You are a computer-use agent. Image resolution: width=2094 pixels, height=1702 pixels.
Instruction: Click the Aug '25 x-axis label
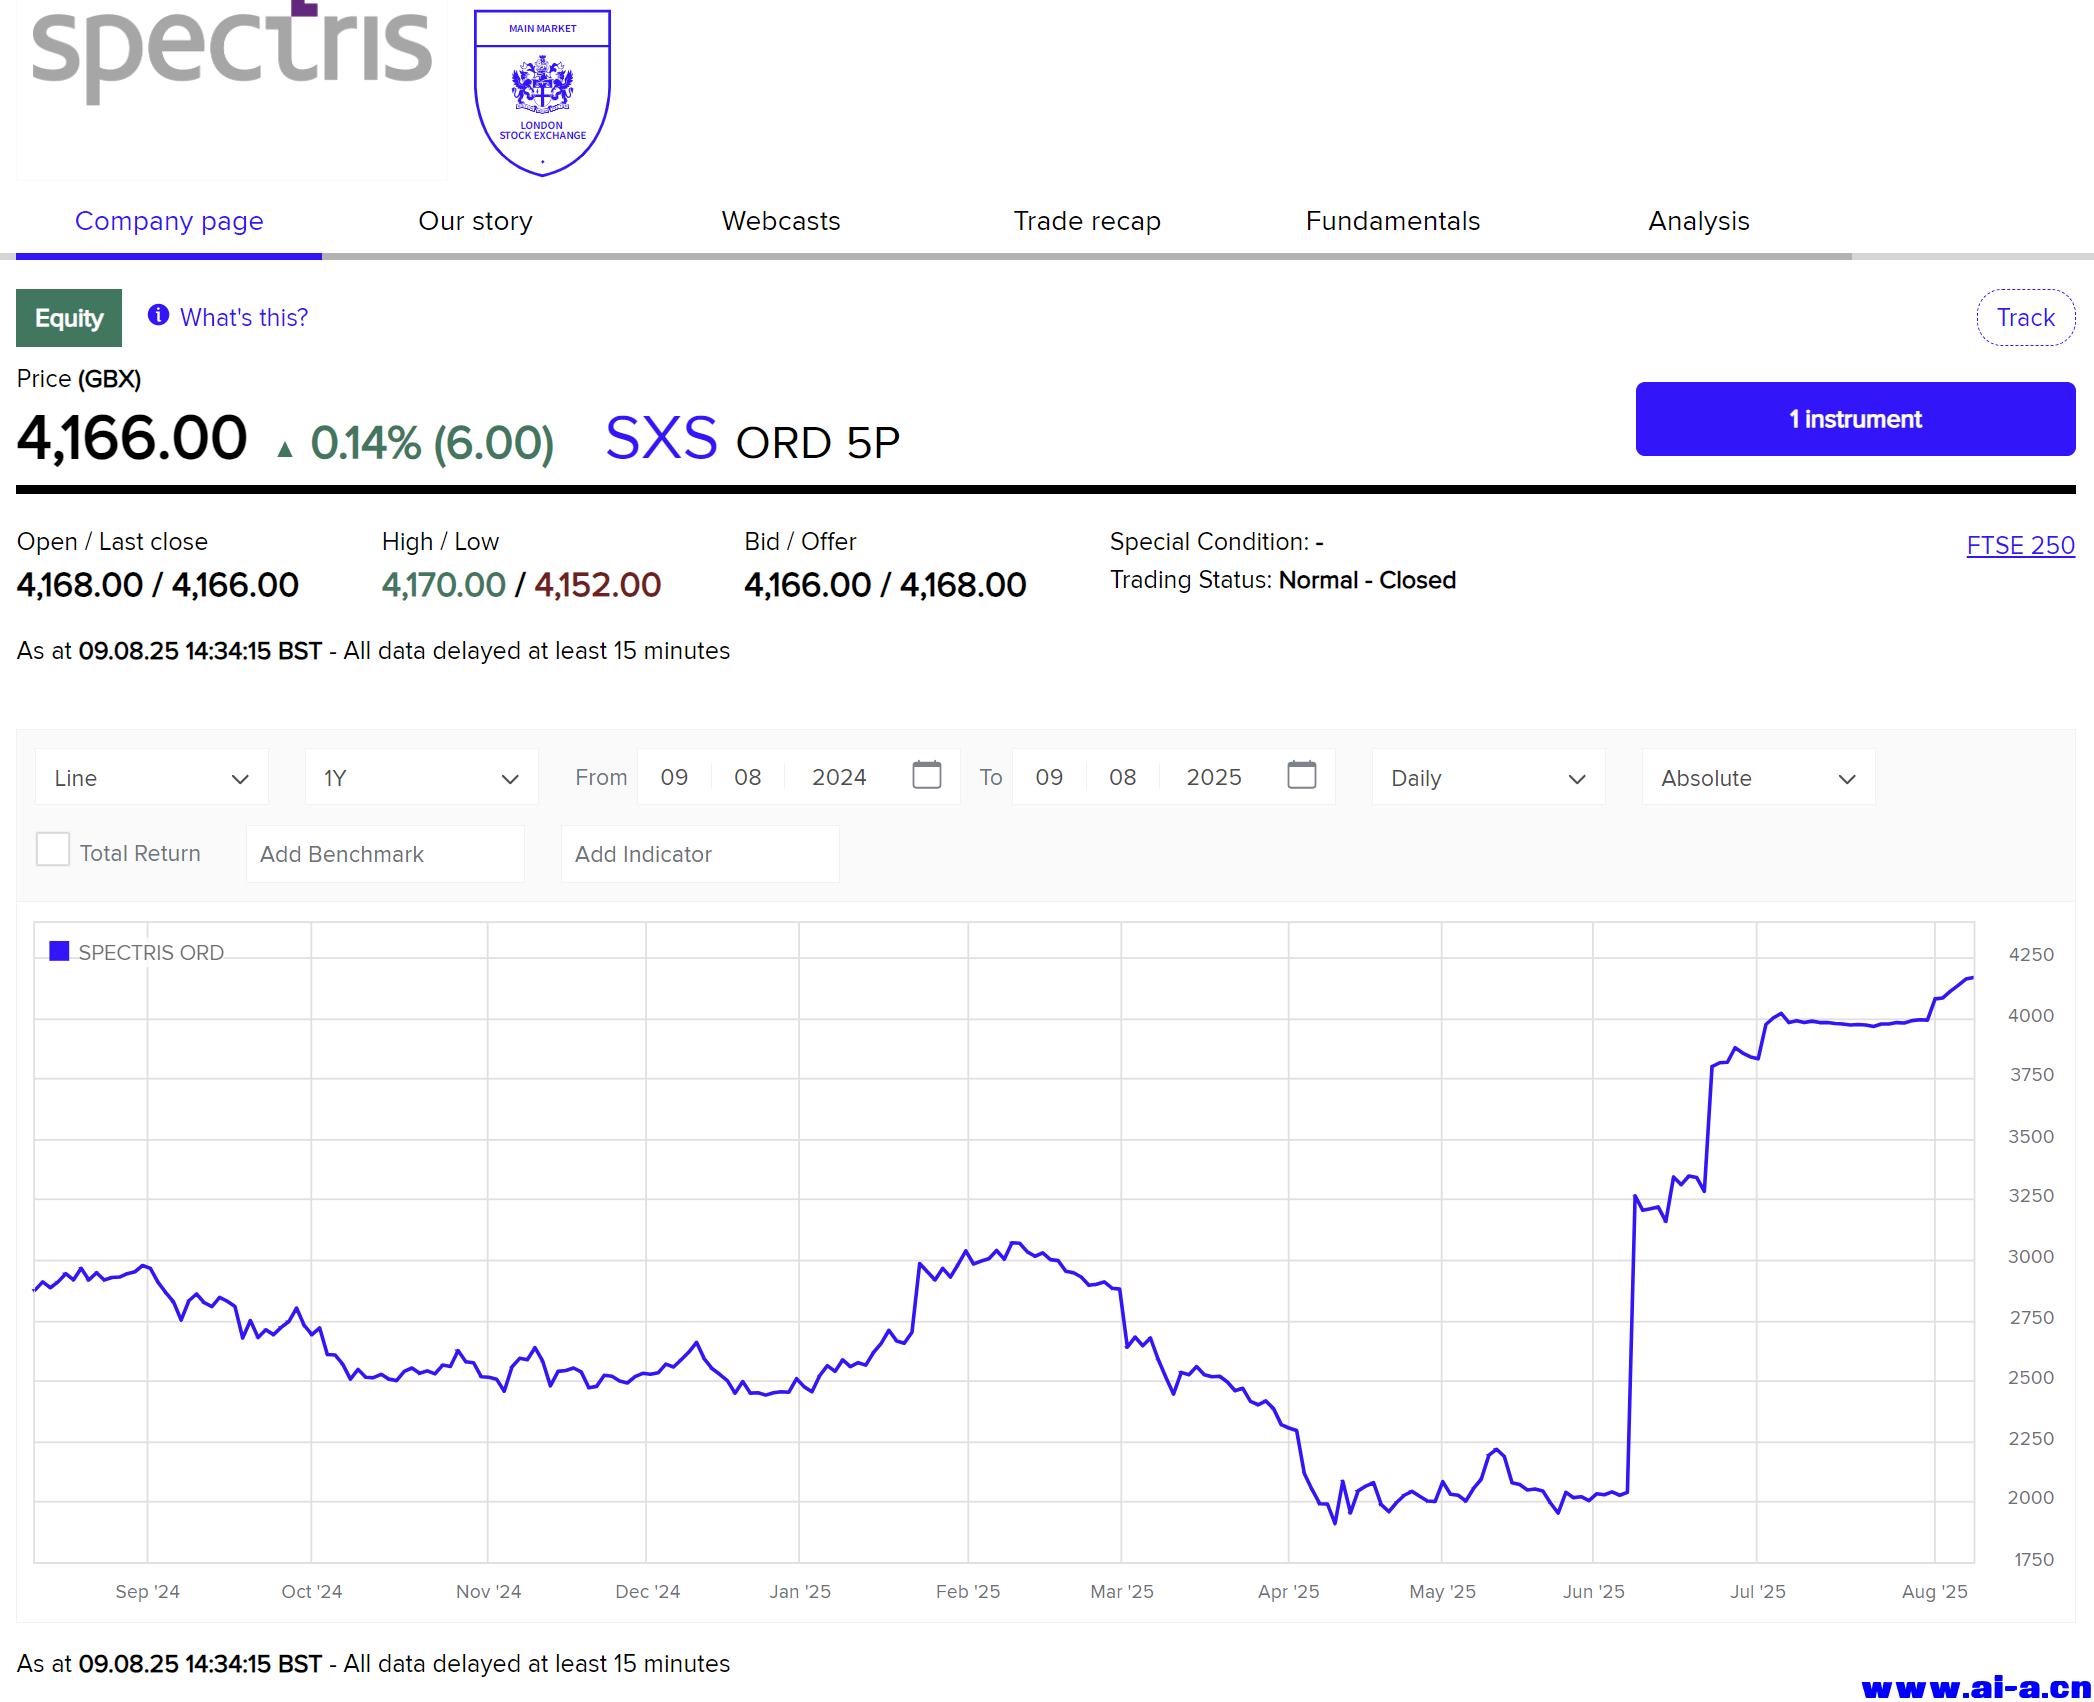[1935, 1591]
